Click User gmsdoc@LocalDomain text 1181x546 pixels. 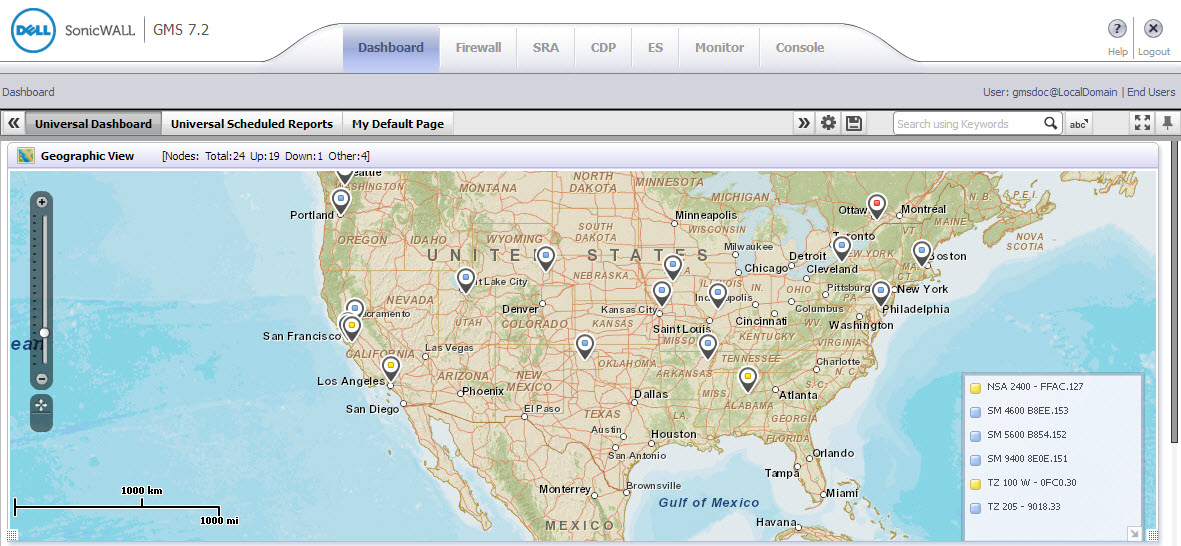click(x=1050, y=92)
